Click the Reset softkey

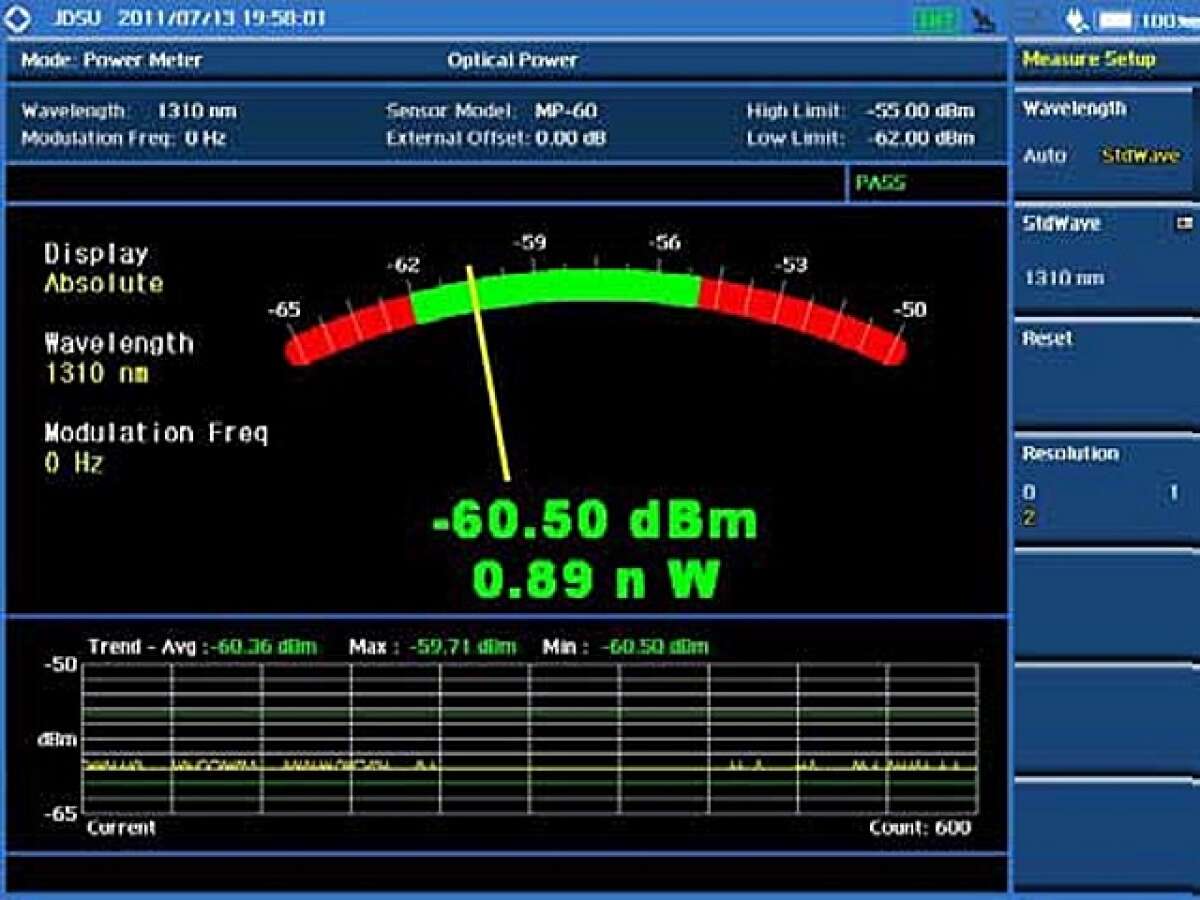coord(1106,376)
